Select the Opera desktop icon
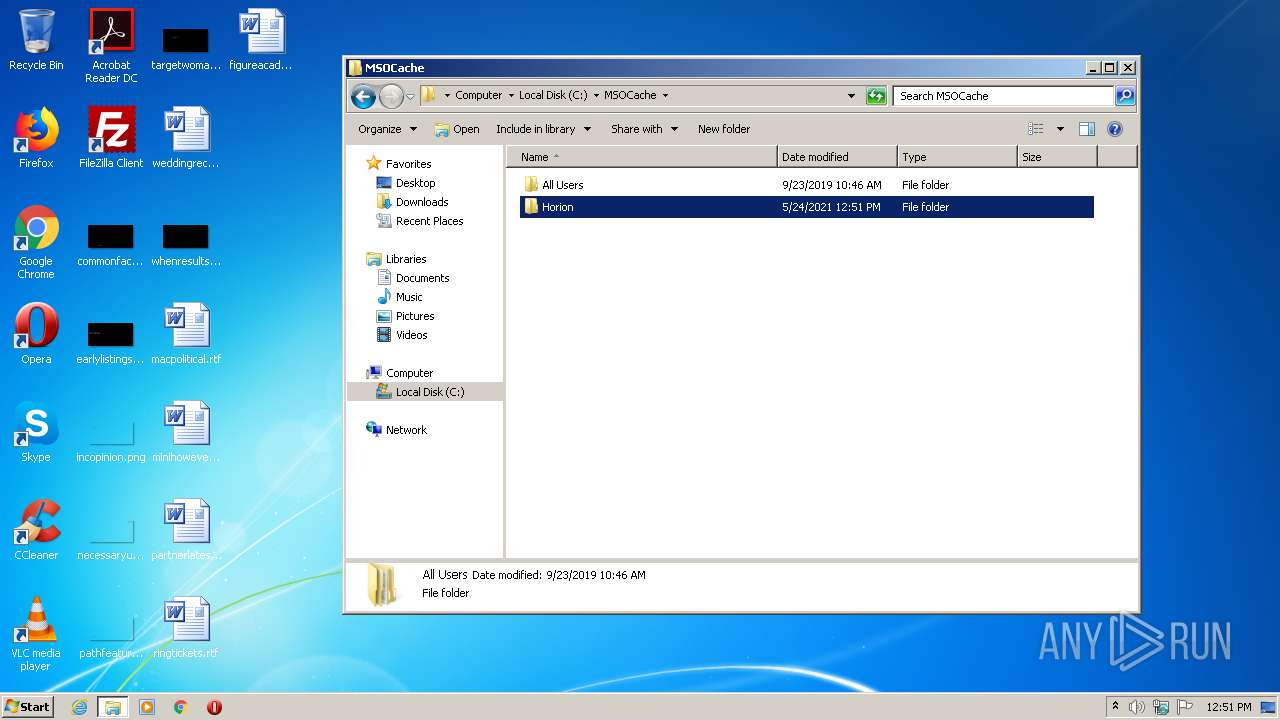Screen dimensions: 1280x720 36,334
